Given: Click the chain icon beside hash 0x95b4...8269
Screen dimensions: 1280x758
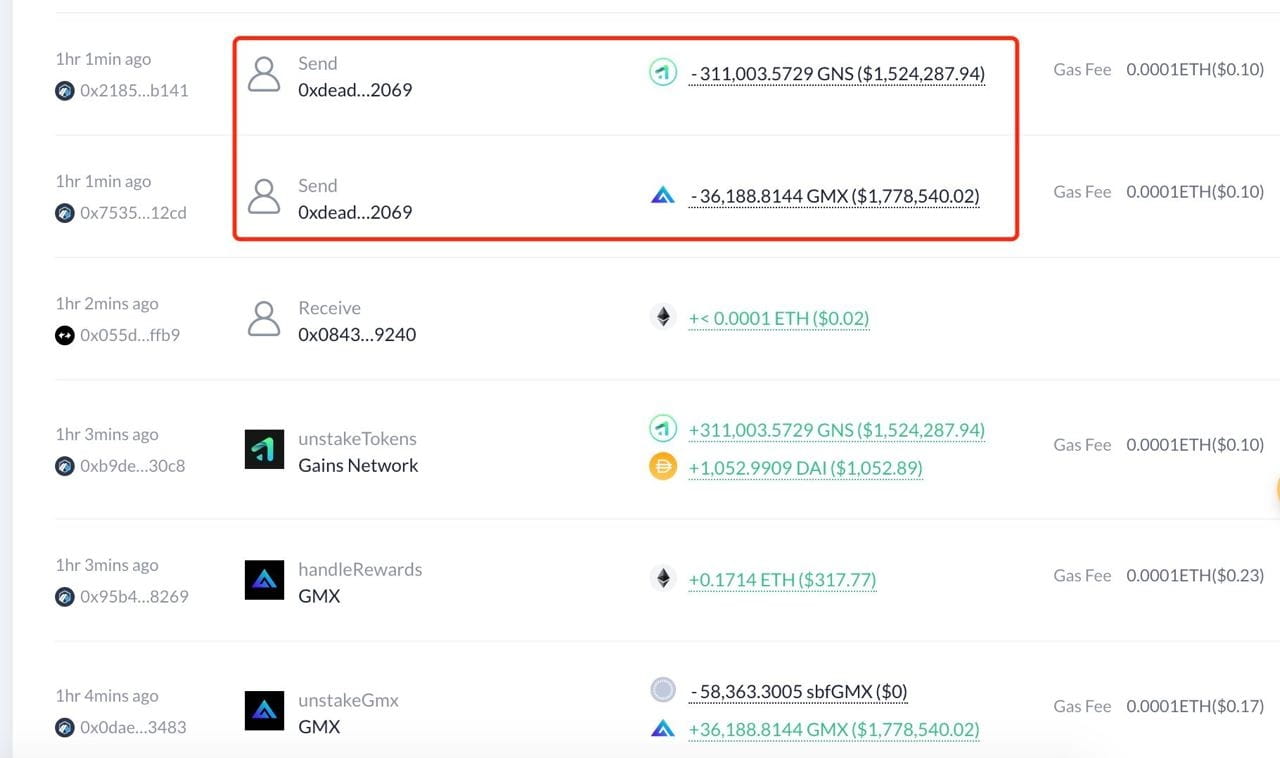Looking at the screenshot, I should click(x=65, y=596).
